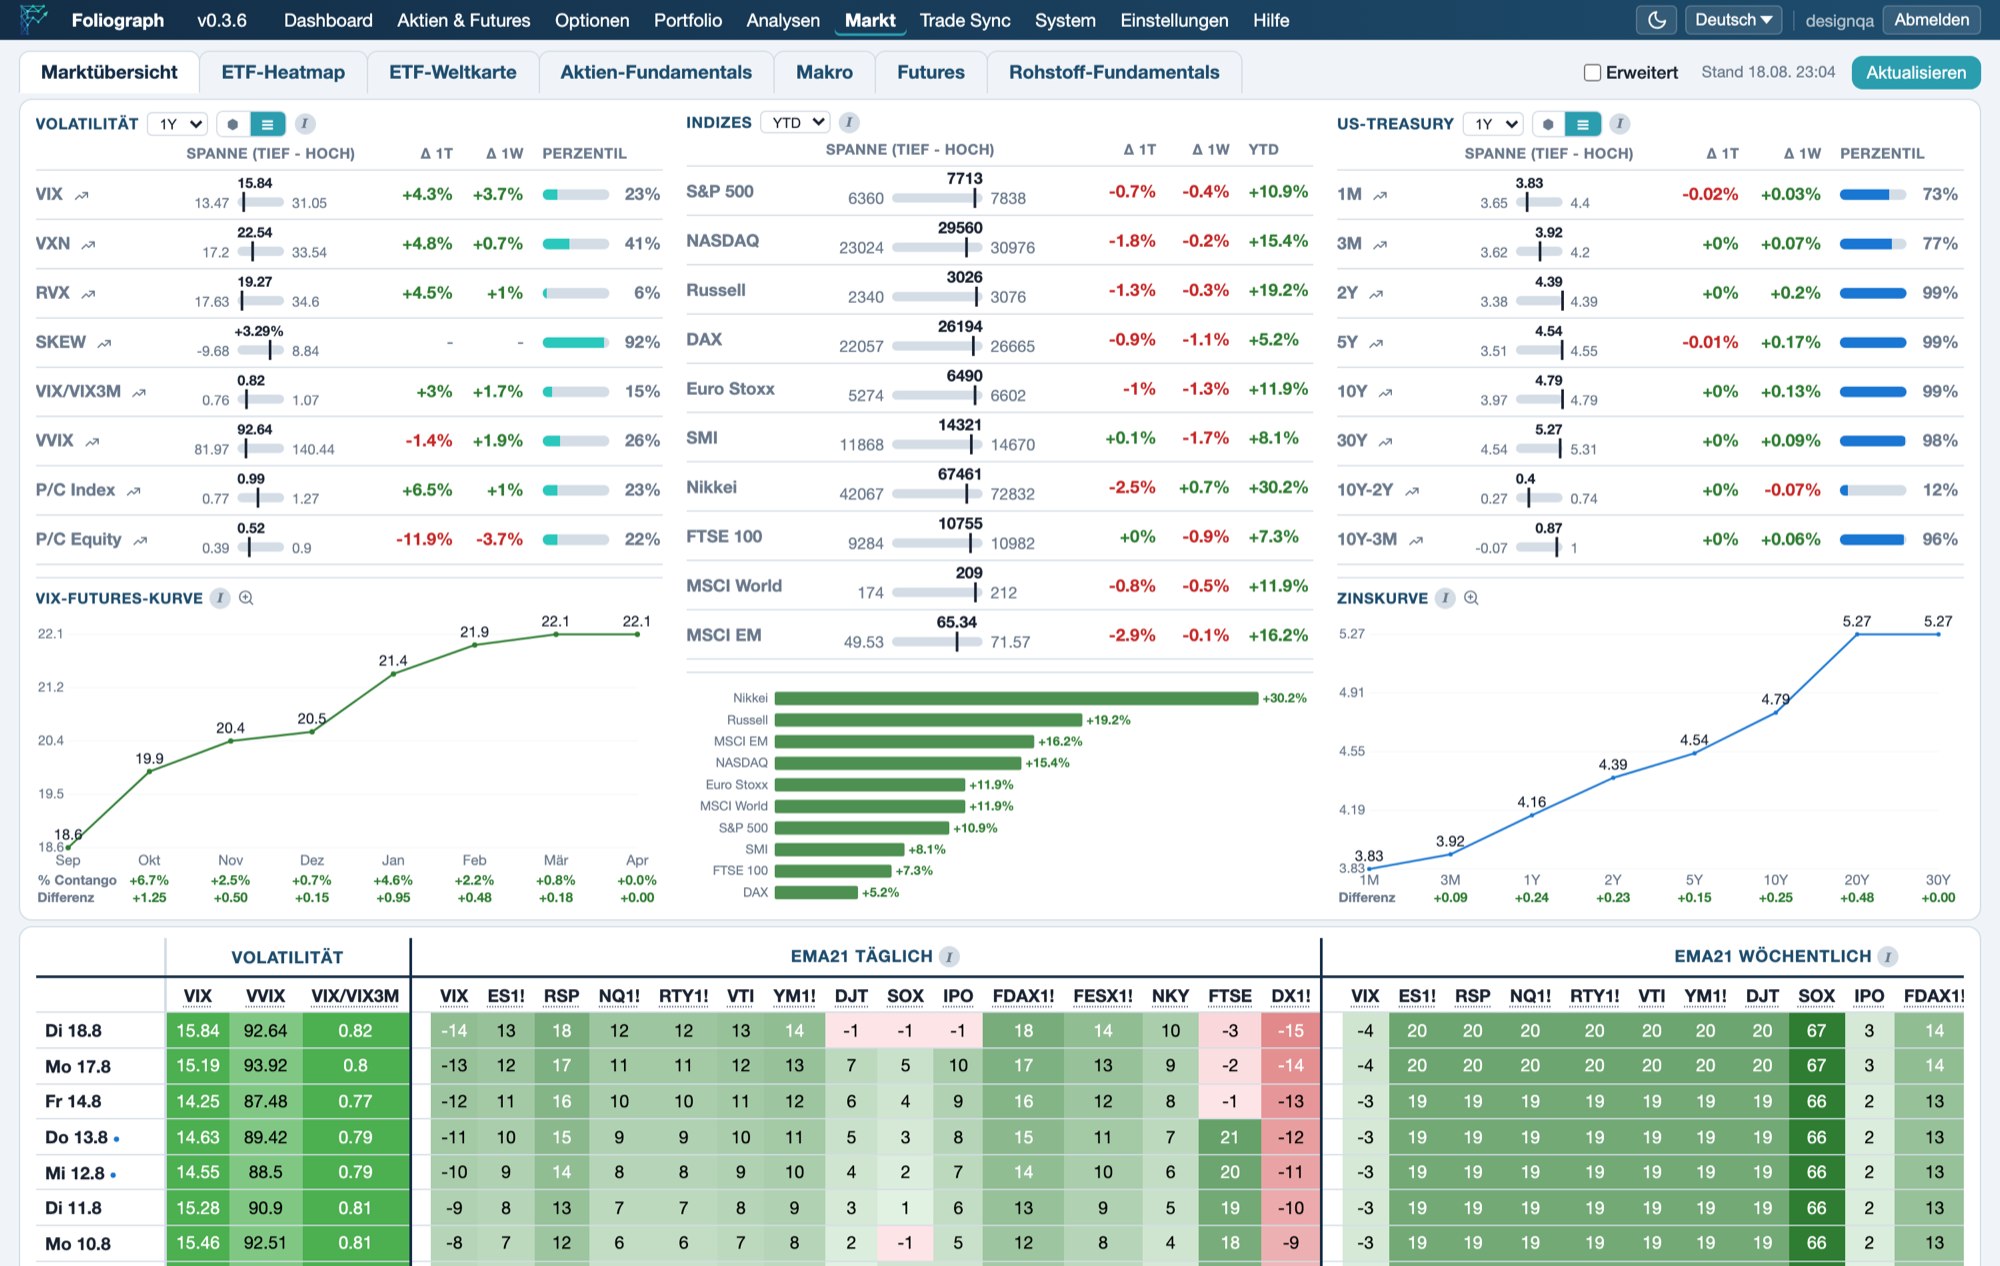Open Indizes YTD period dropdown
Viewport: 2000px width, 1266px height.
click(x=795, y=122)
